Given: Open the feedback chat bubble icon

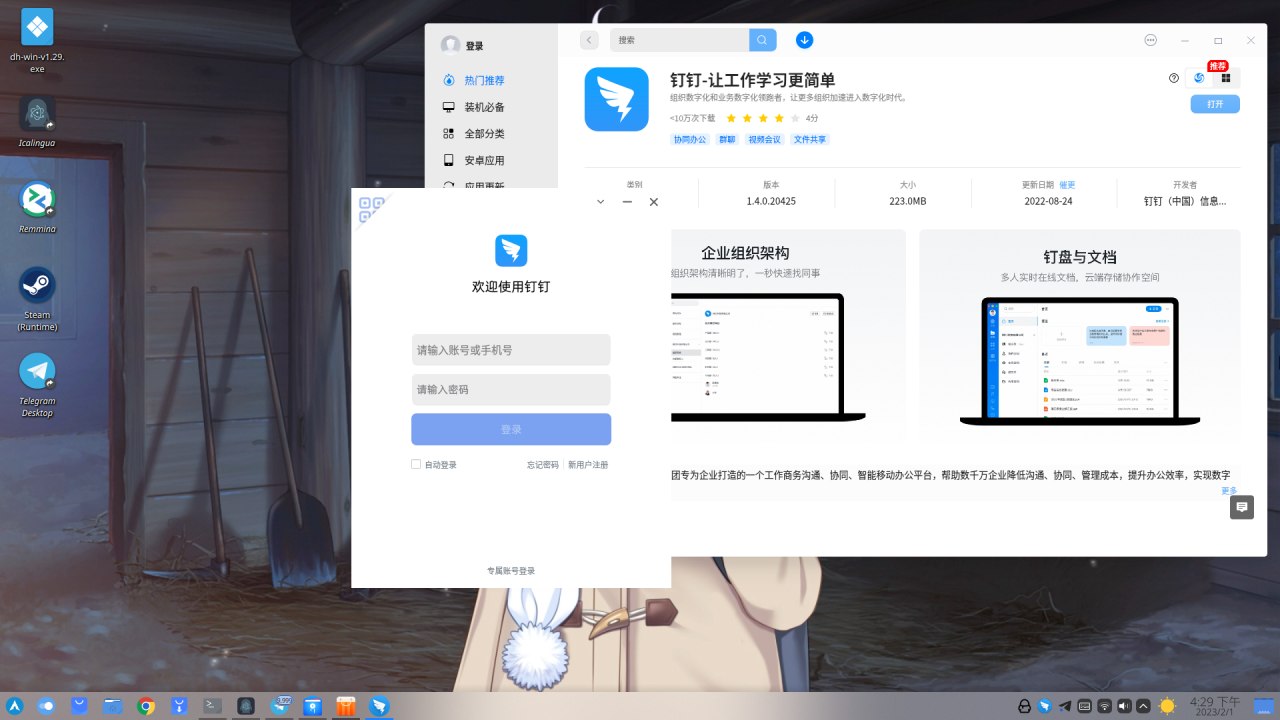Looking at the screenshot, I should click(x=1242, y=507).
